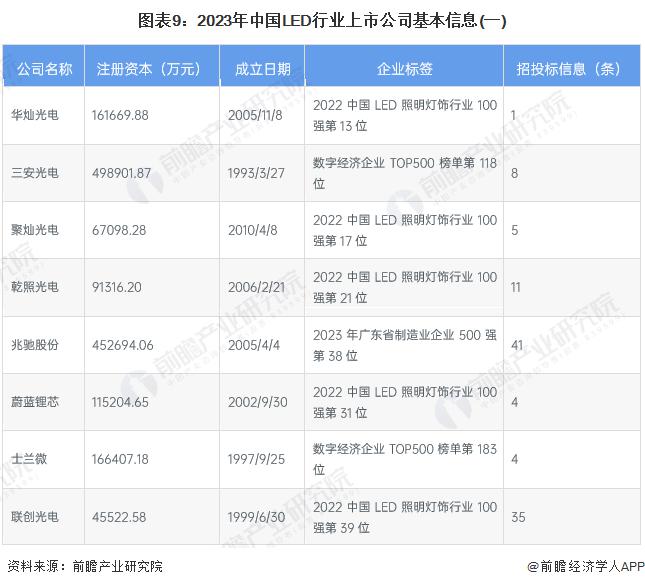The height and width of the screenshot is (587, 645).
Task: Click bidding count 11 for 乾照光电
Action: [516, 287]
